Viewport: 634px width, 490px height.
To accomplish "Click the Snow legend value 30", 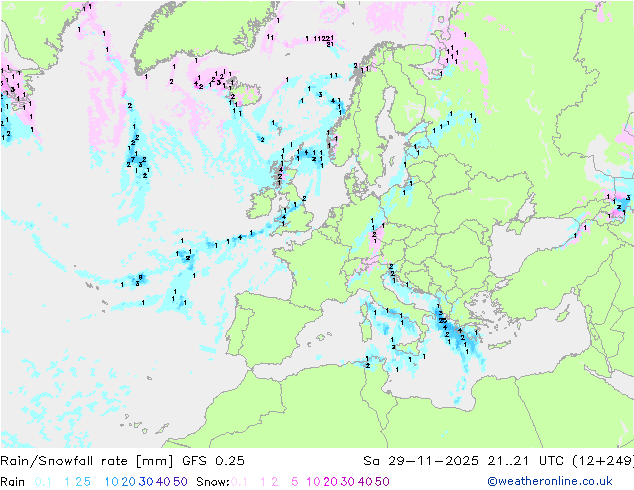I will (347, 482).
